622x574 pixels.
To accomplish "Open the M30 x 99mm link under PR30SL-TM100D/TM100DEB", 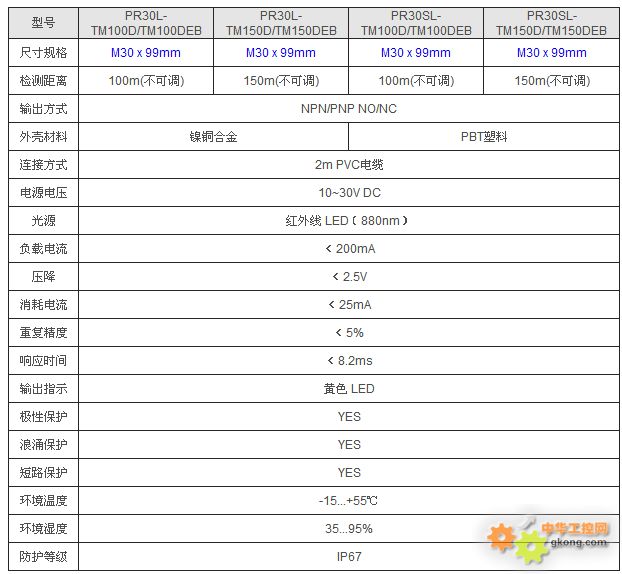I will (416, 53).
